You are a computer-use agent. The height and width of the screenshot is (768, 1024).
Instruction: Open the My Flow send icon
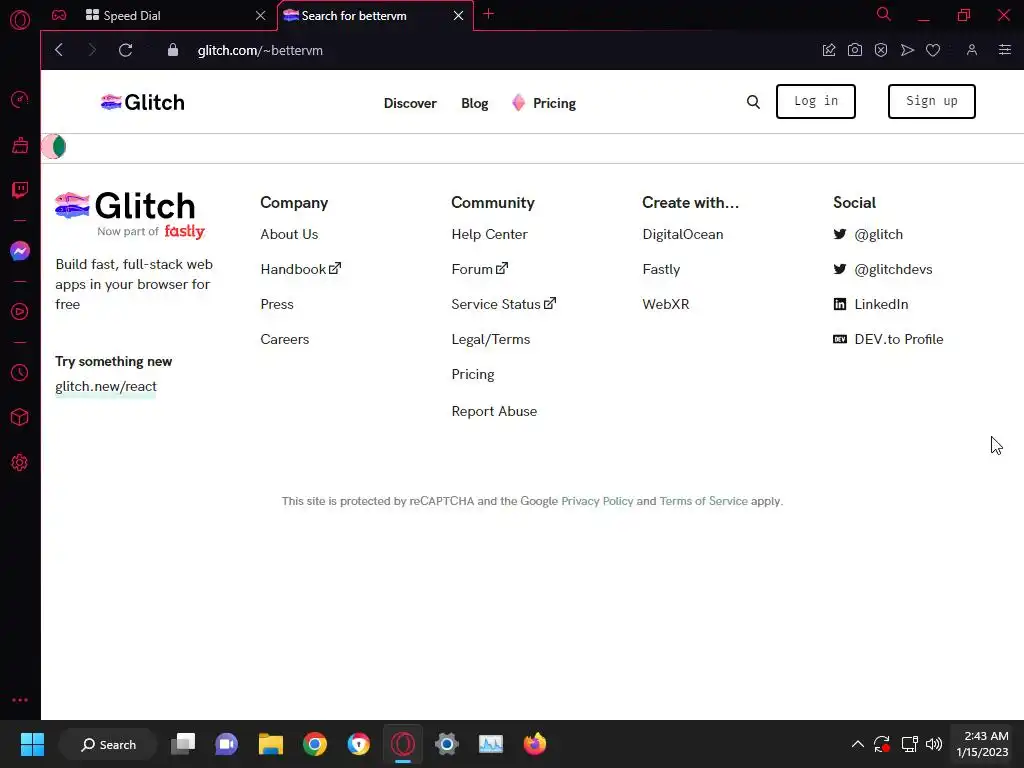(907, 50)
